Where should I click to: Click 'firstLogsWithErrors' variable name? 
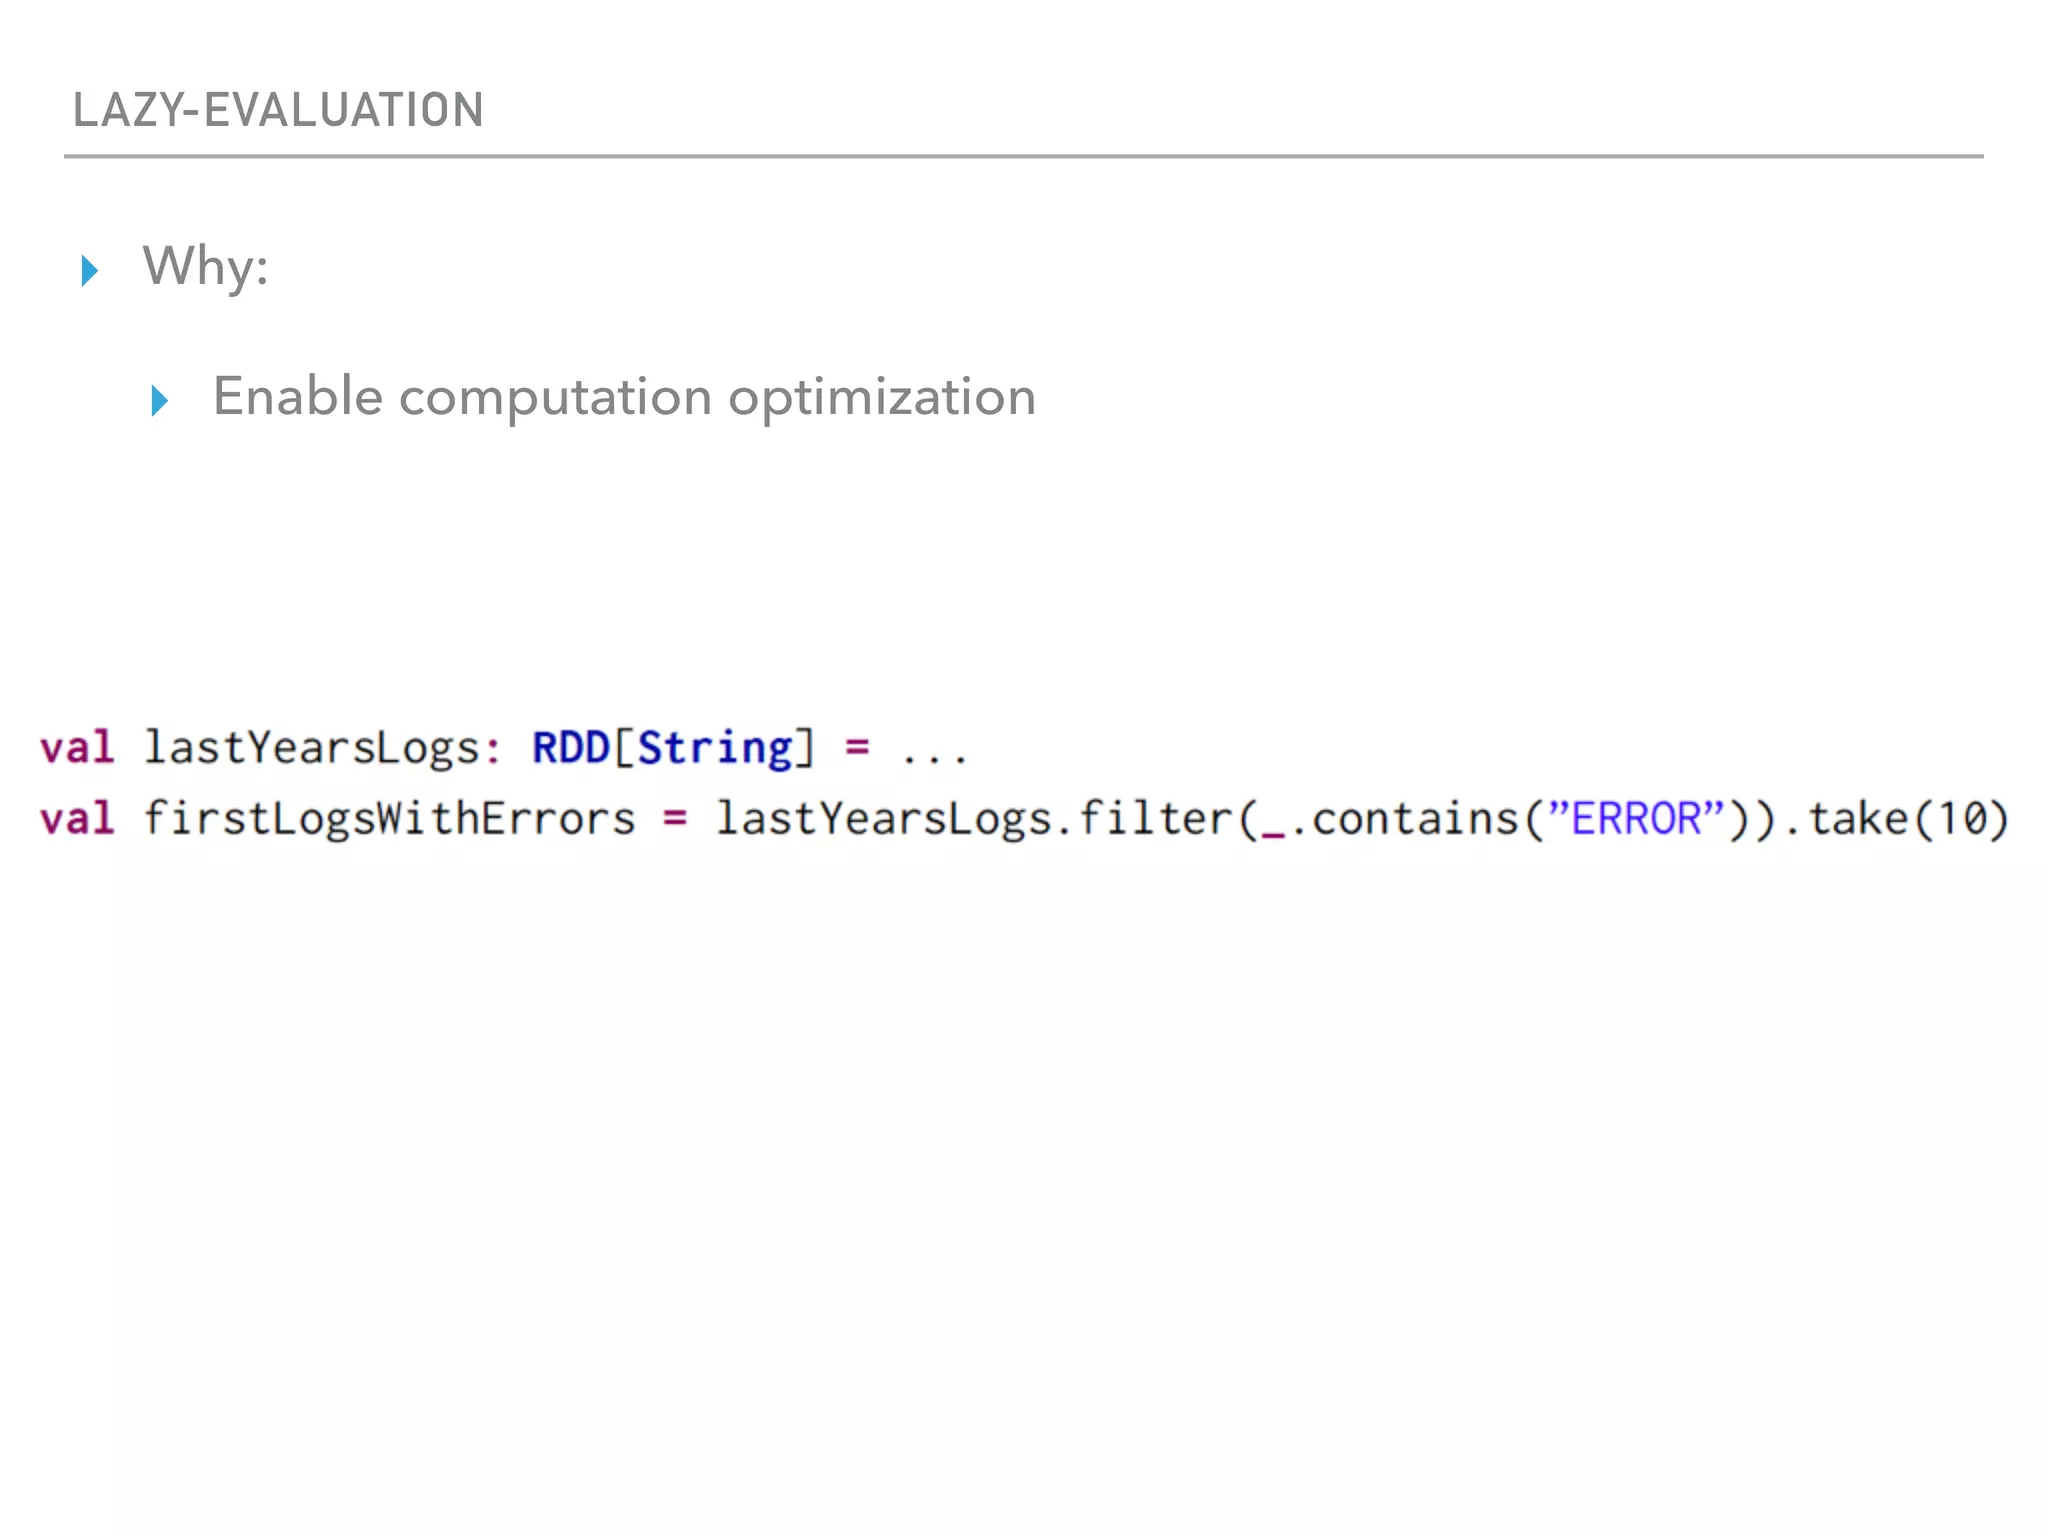point(390,819)
